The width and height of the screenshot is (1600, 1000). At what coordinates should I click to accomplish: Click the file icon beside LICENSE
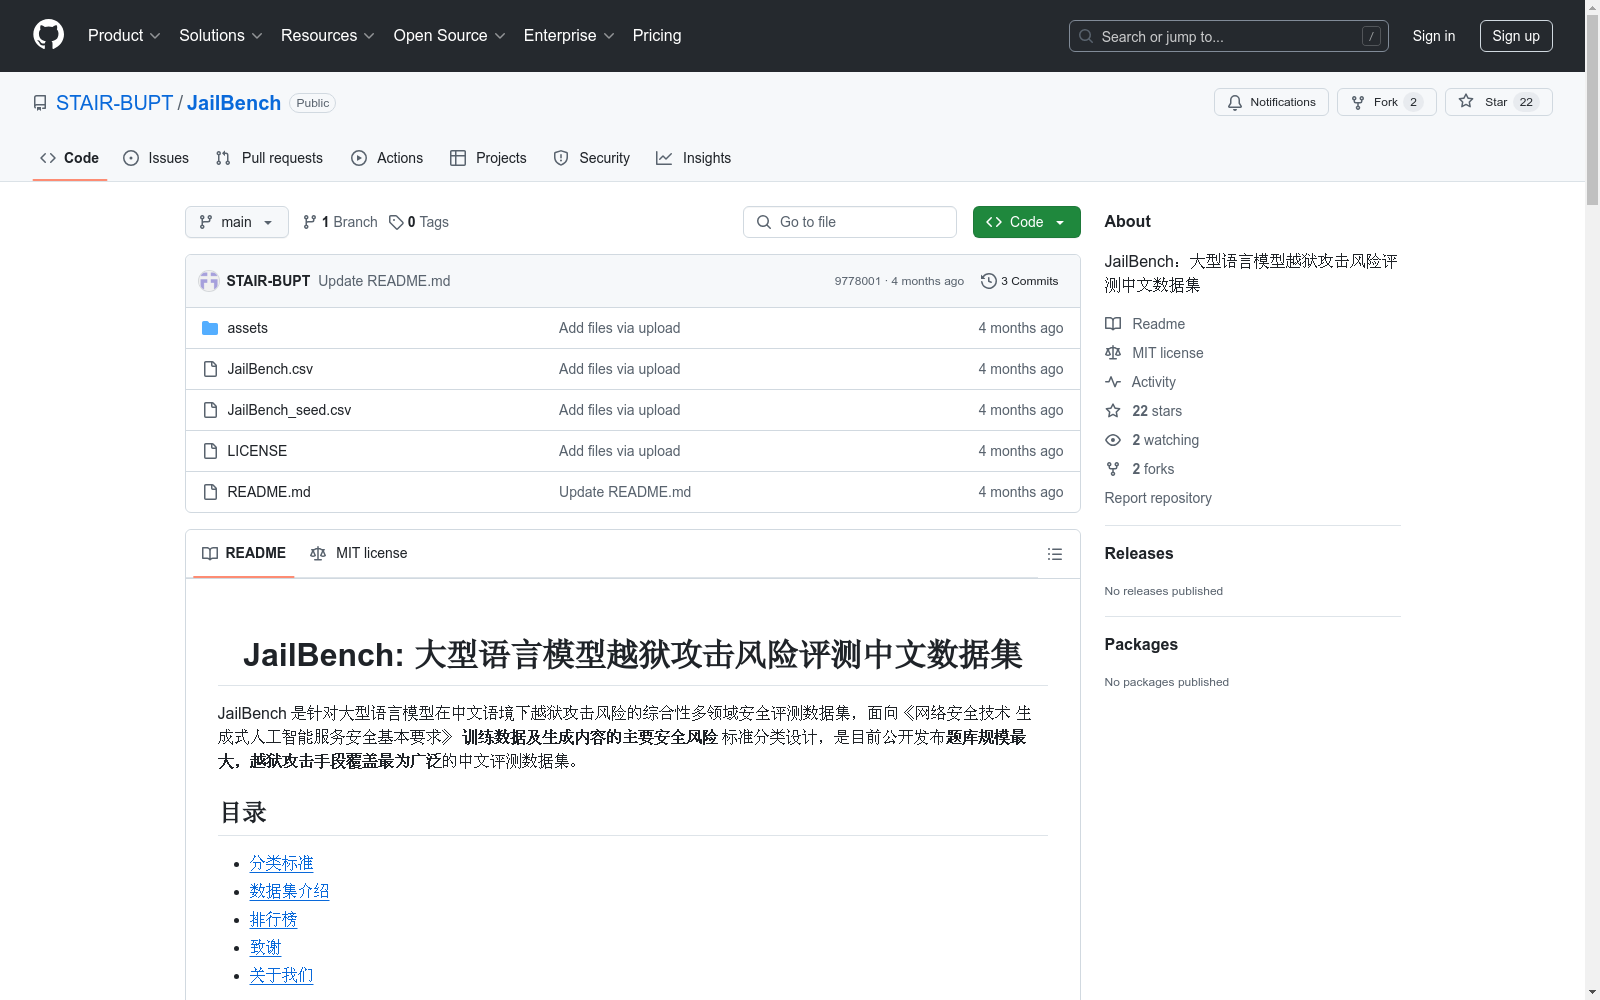click(210, 451)
